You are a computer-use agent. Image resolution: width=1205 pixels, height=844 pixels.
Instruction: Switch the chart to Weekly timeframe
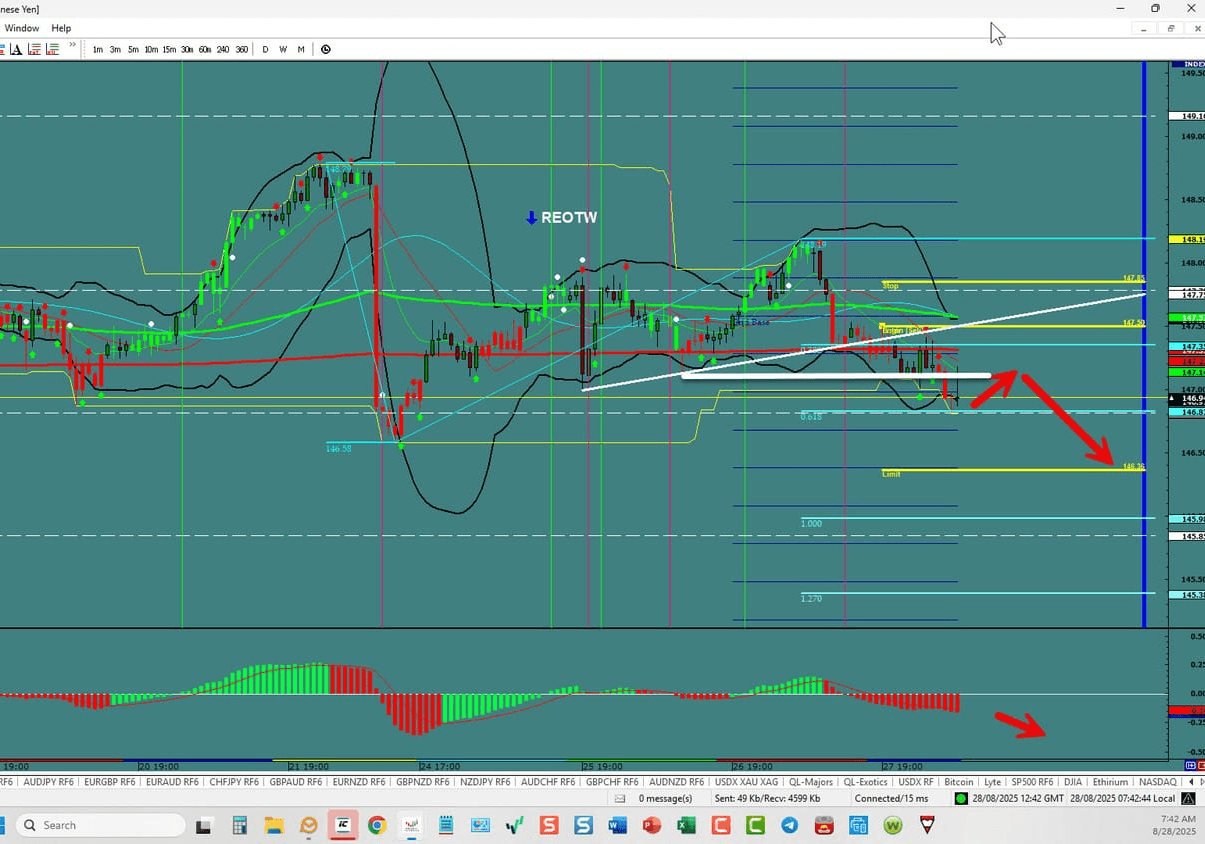coord(283,48)
